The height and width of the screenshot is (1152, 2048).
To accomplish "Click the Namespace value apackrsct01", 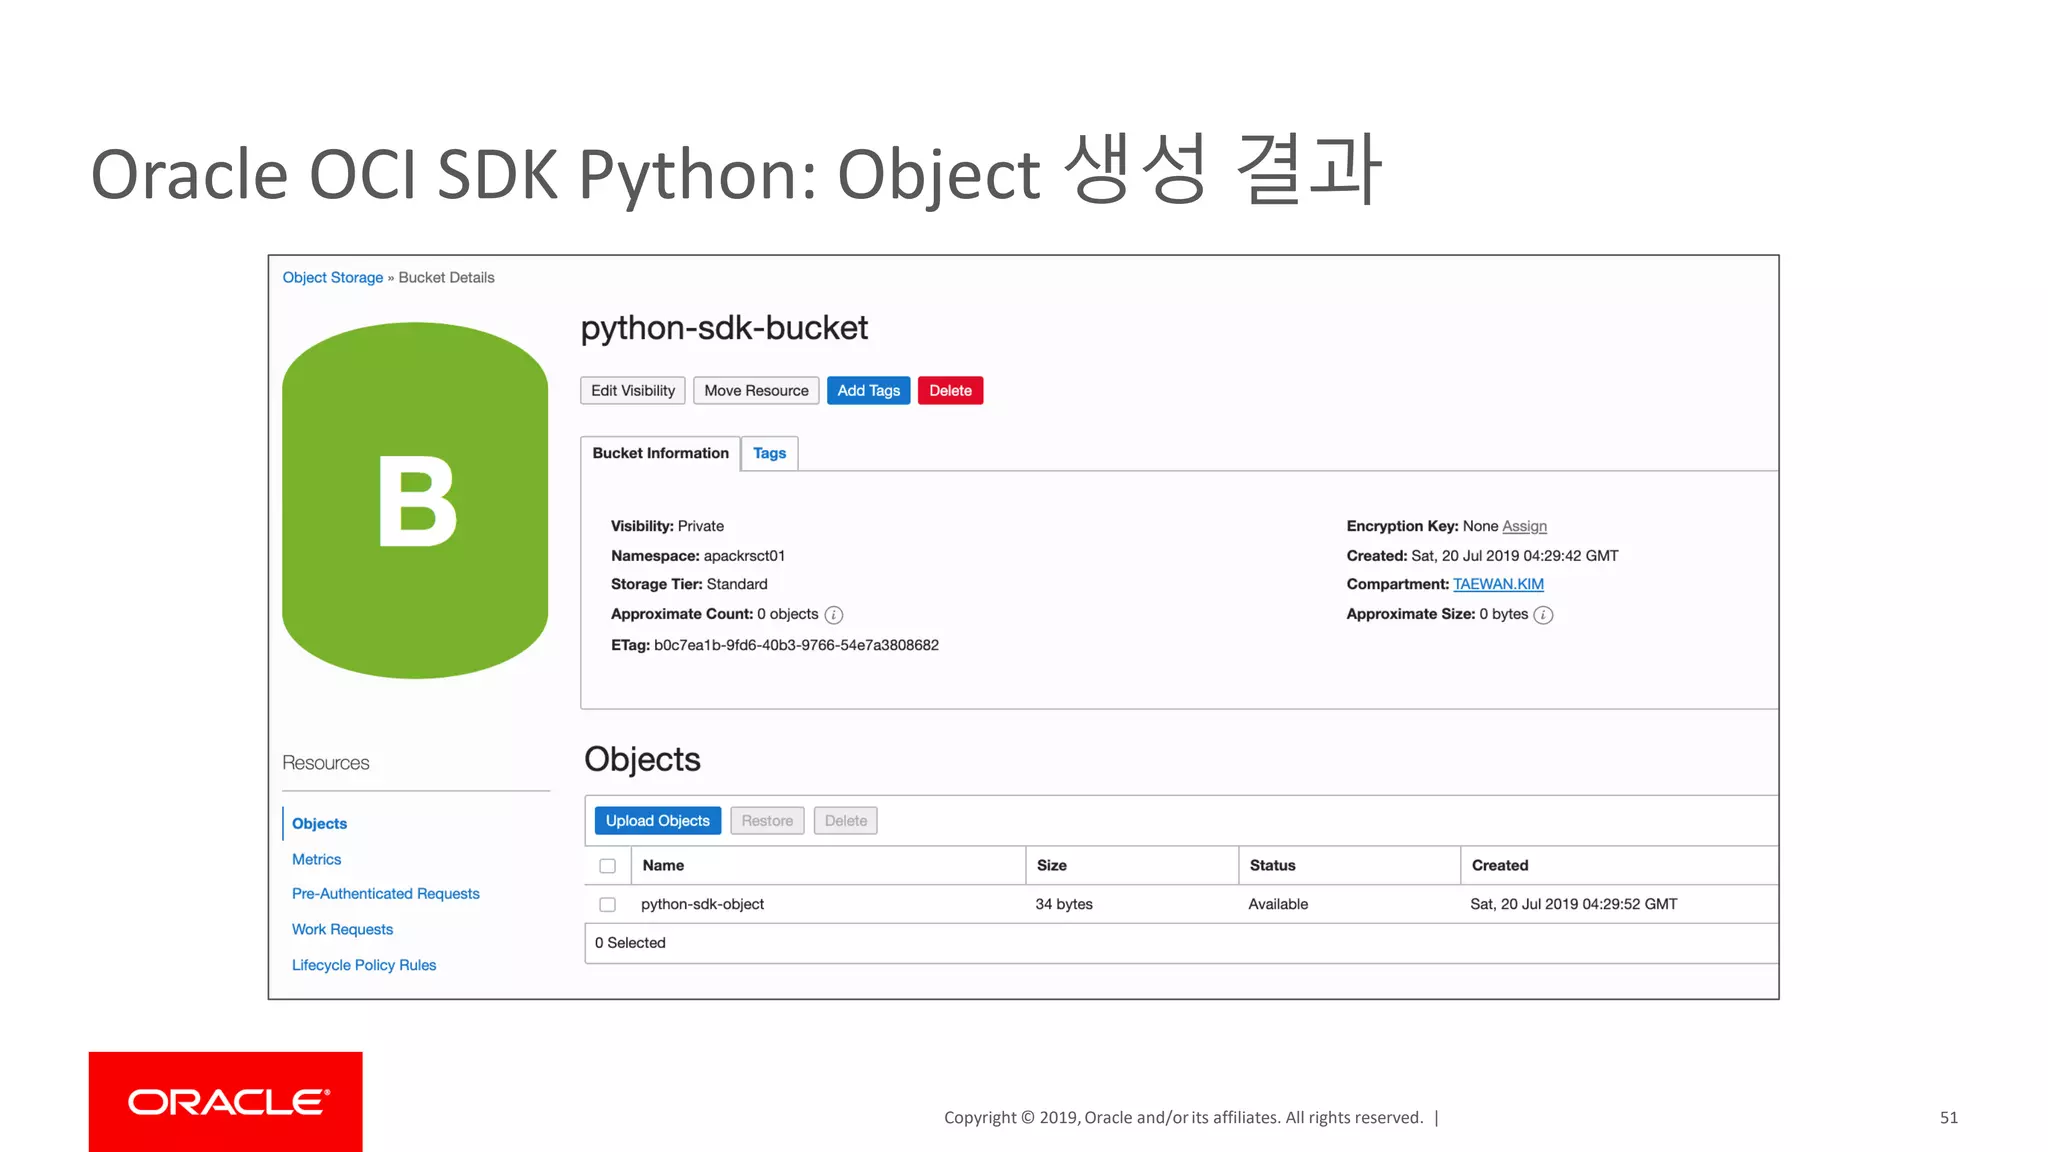I will pyautogui.click(x=744, y=556).
